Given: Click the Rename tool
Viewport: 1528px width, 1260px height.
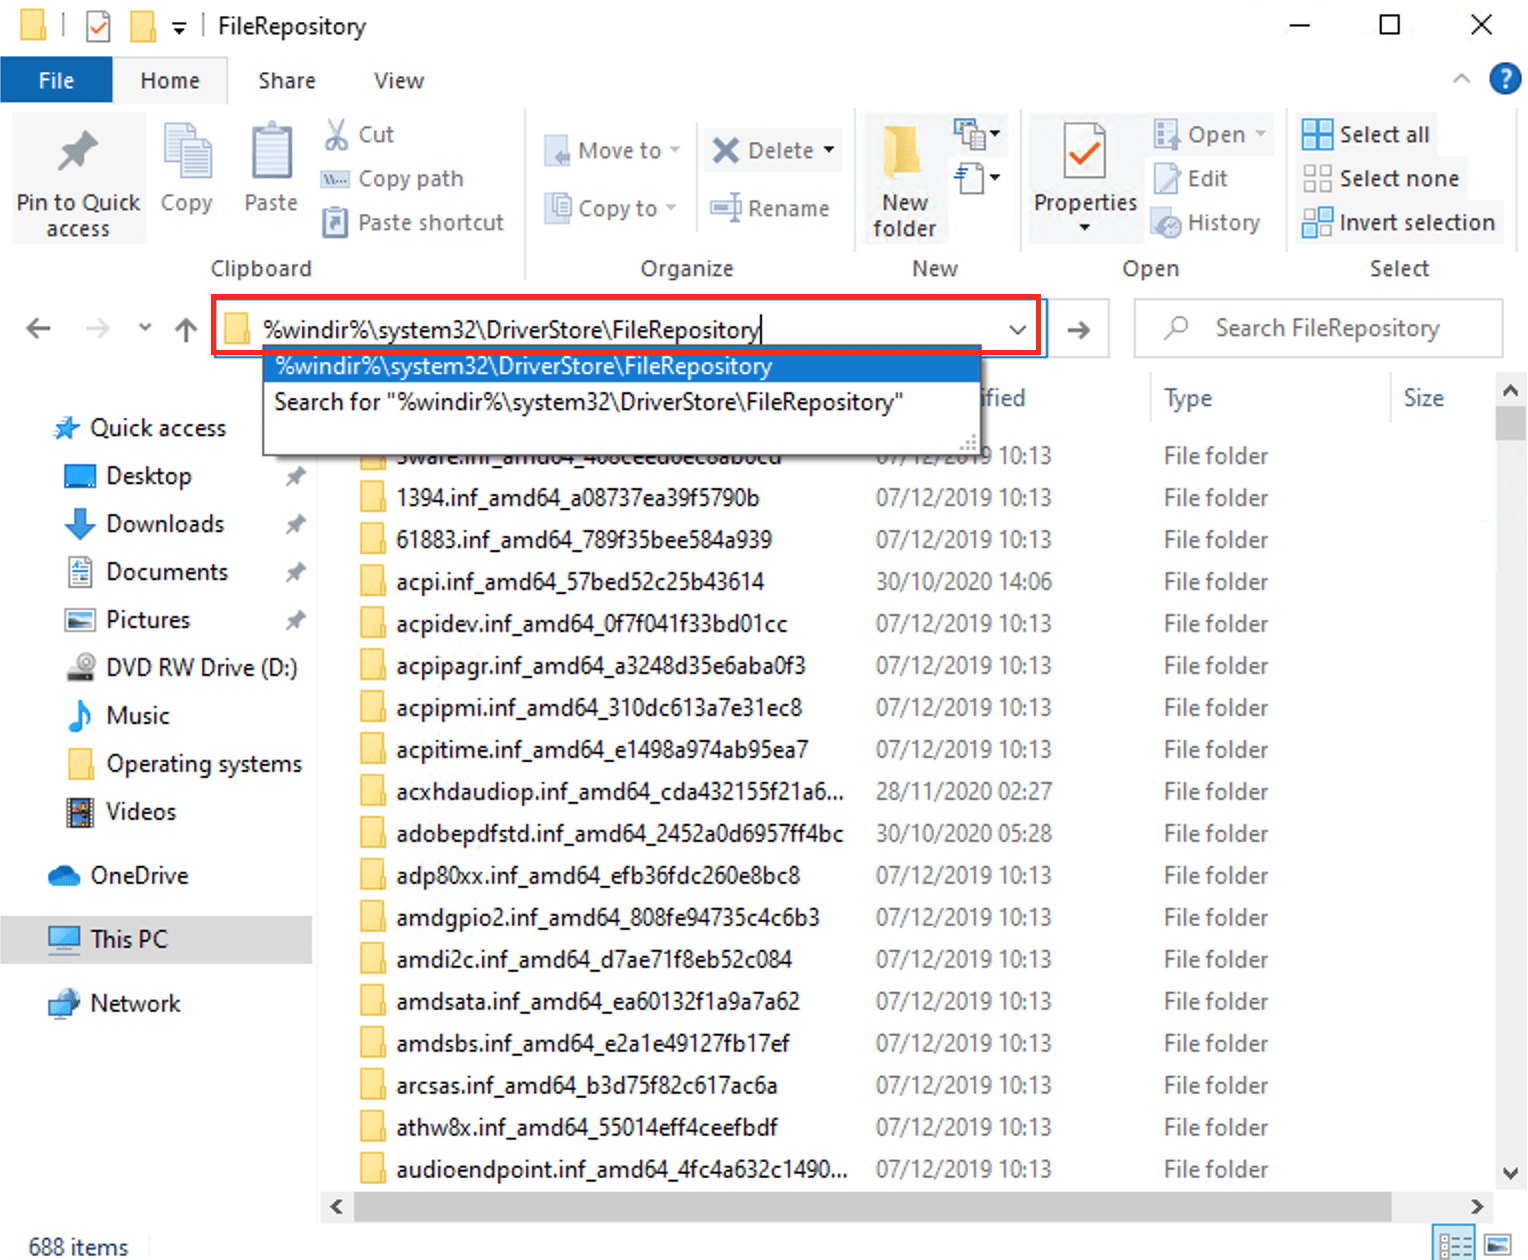Looking at the screenshot, I should pyautogui.click(x=771, y=208).
